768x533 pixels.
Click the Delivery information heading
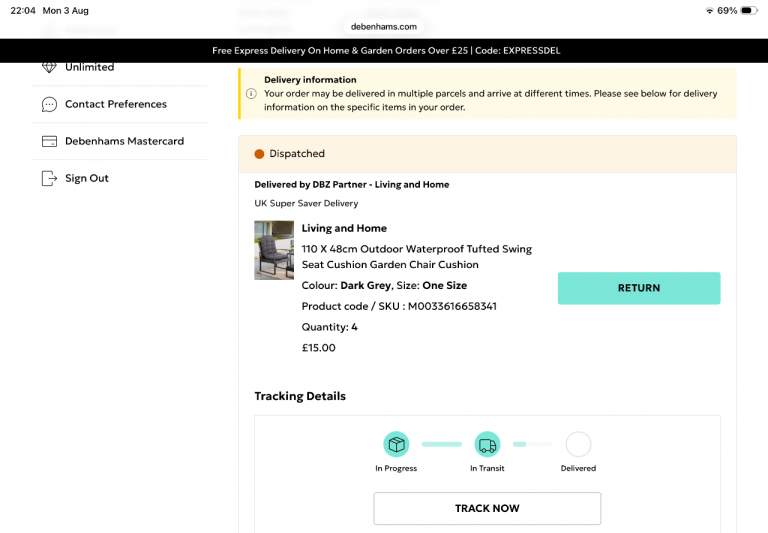(310, 80)
